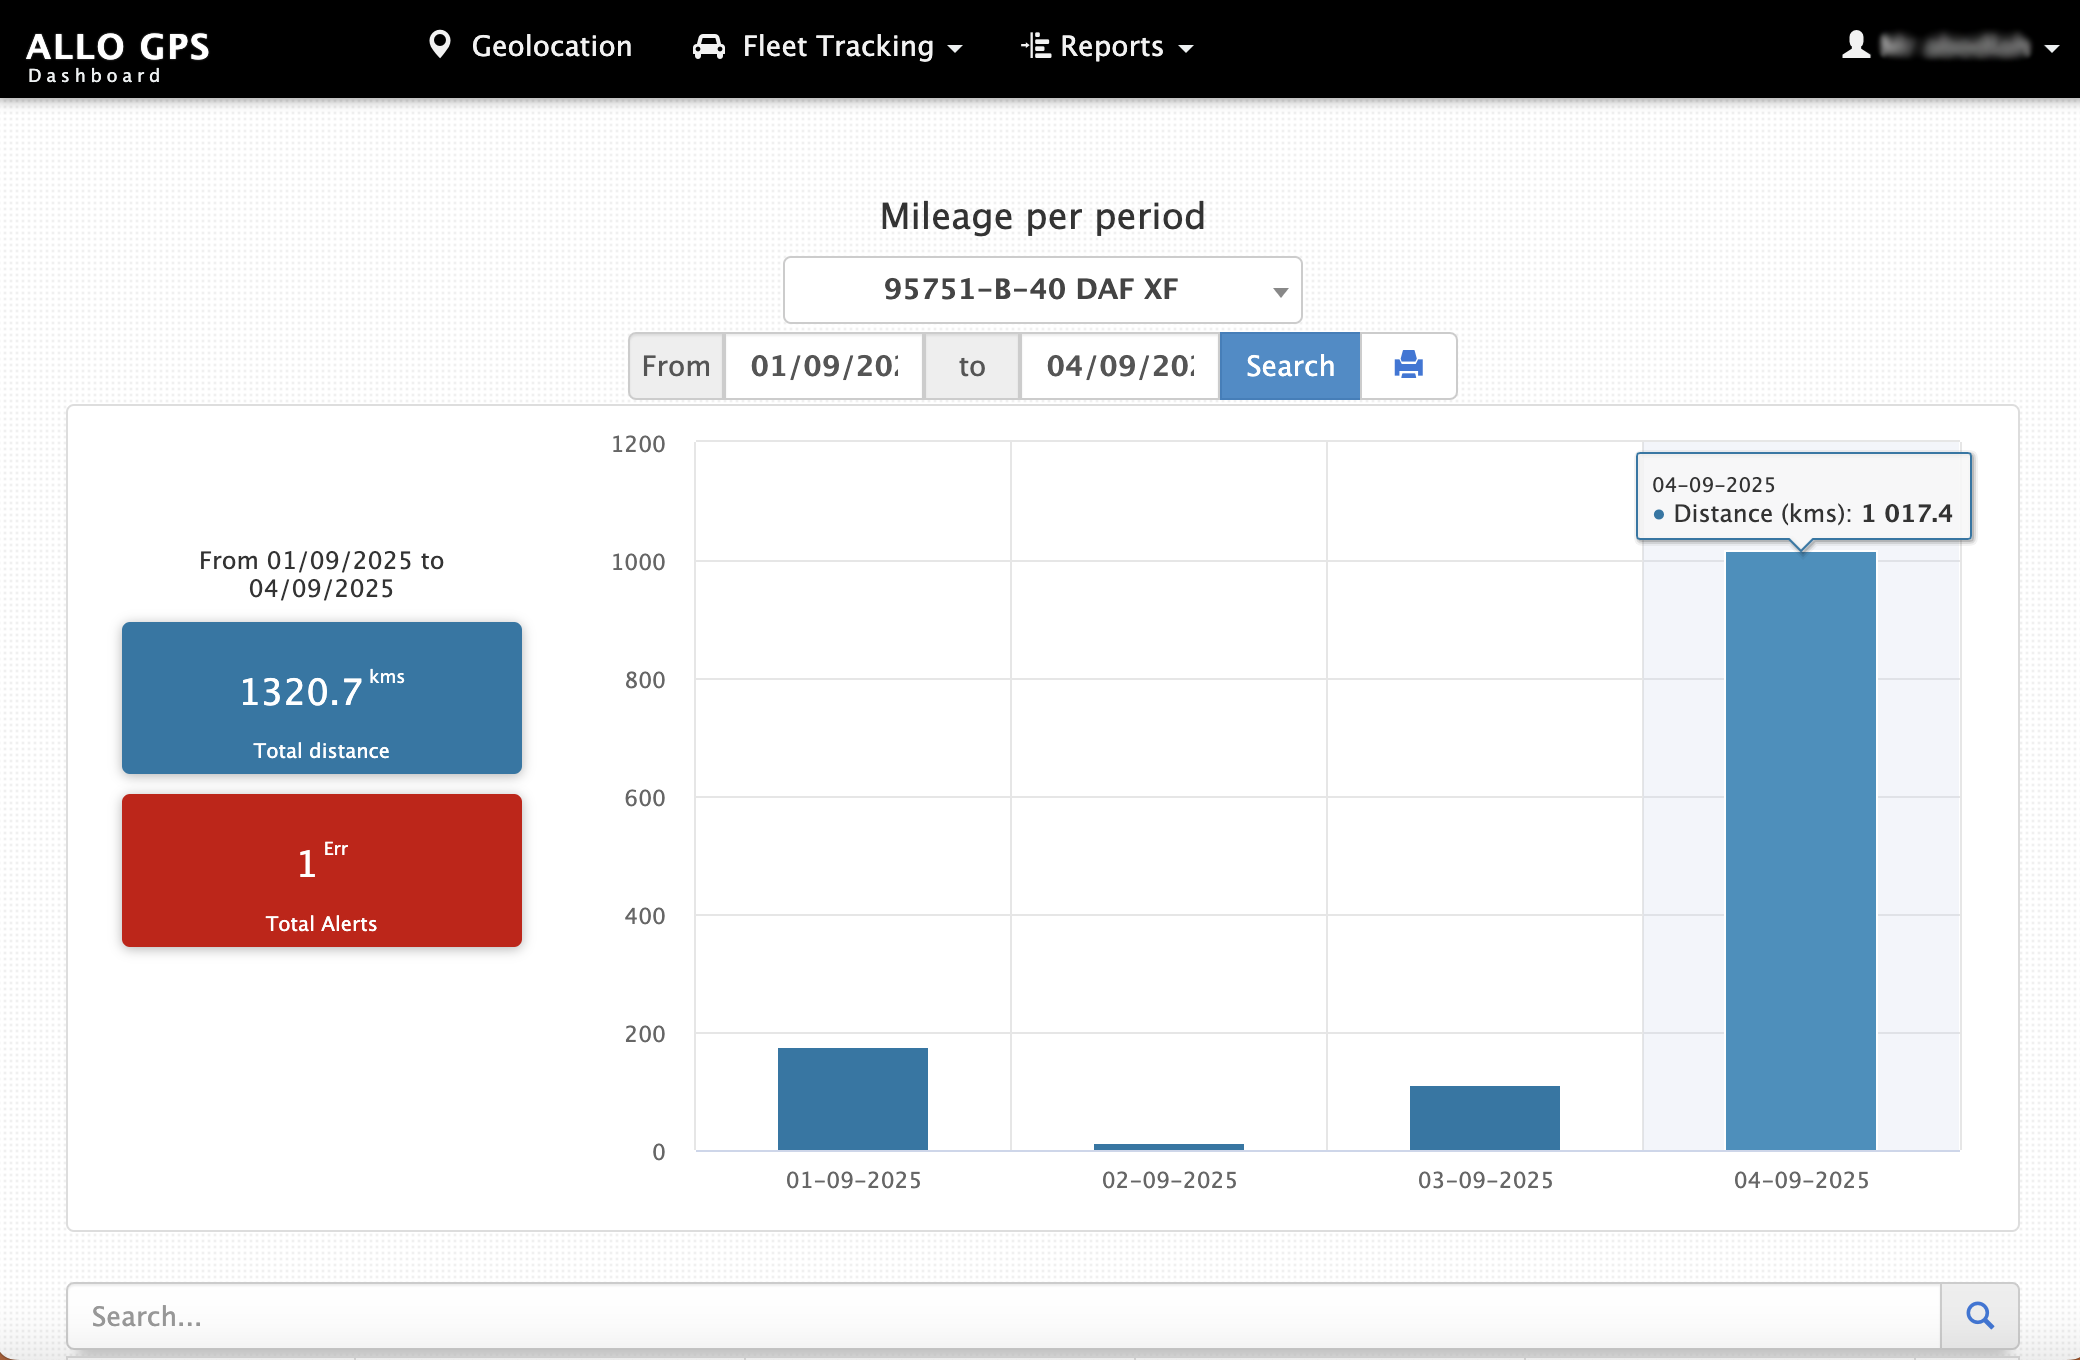Click the user profile icon
The height and width of the screenshot is (1360, 2080).
[1856, 45]
